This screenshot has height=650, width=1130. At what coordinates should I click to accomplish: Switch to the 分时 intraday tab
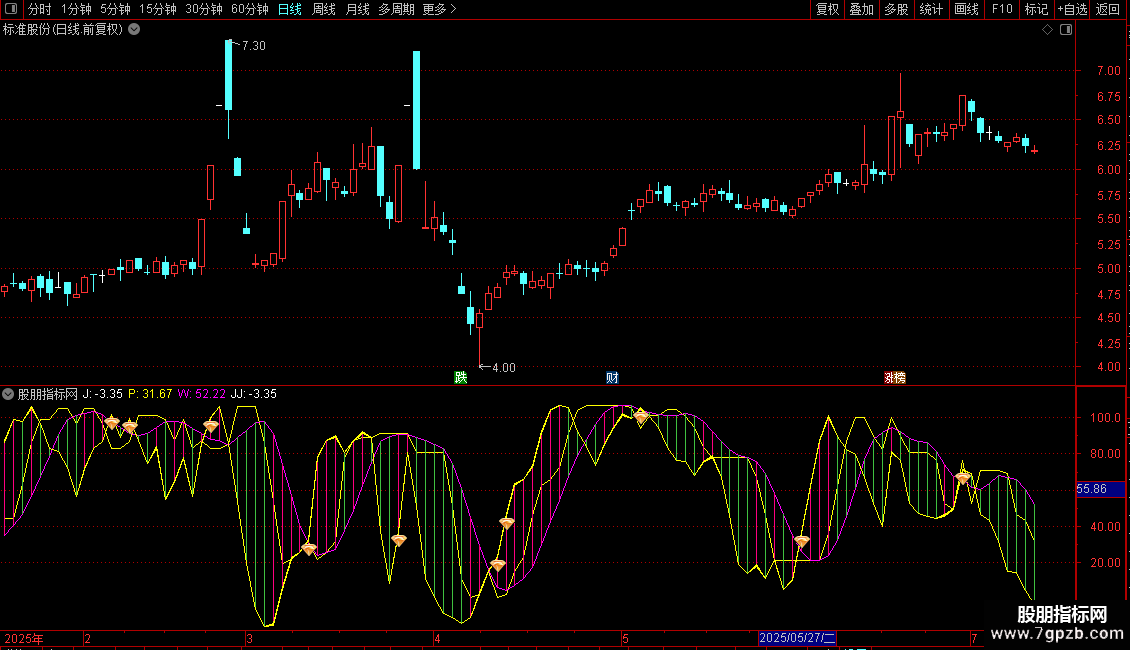(x=40, y=9)
